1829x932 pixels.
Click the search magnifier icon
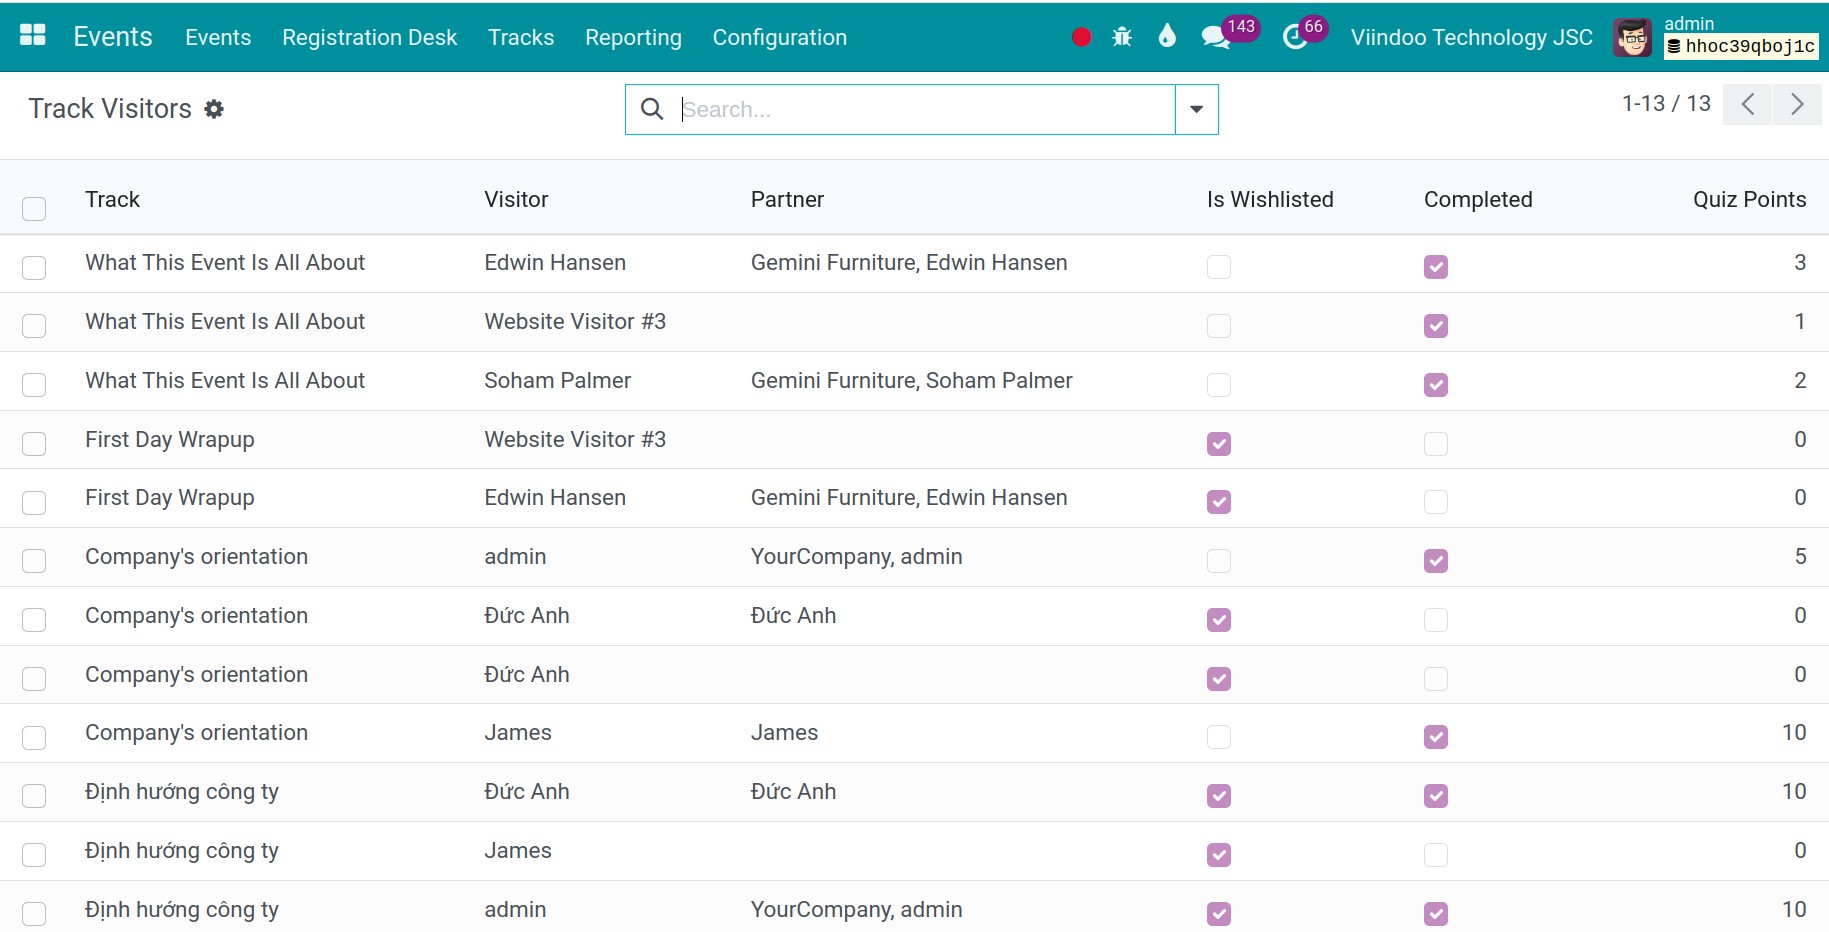coord(652,109)
